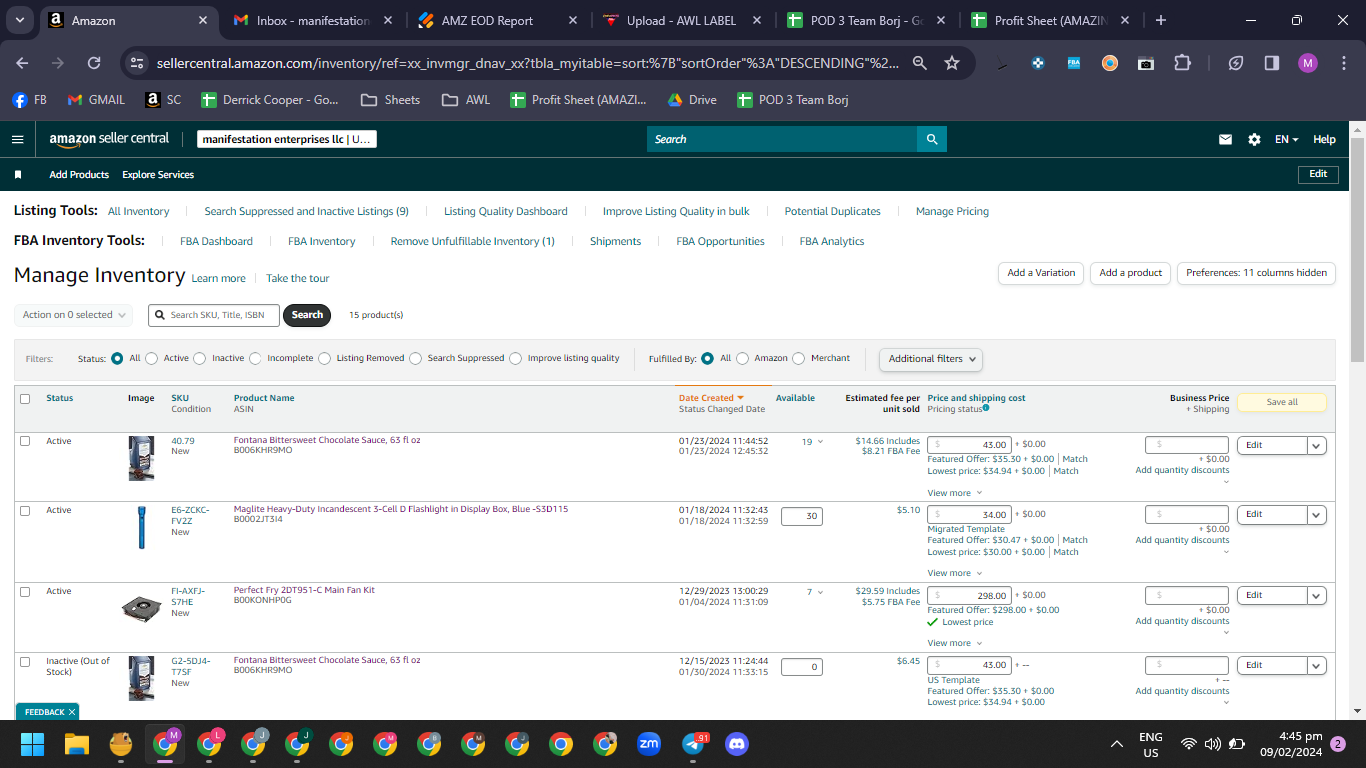
Task: Open the Action on 0 selected dropdown
Action: 74,315
